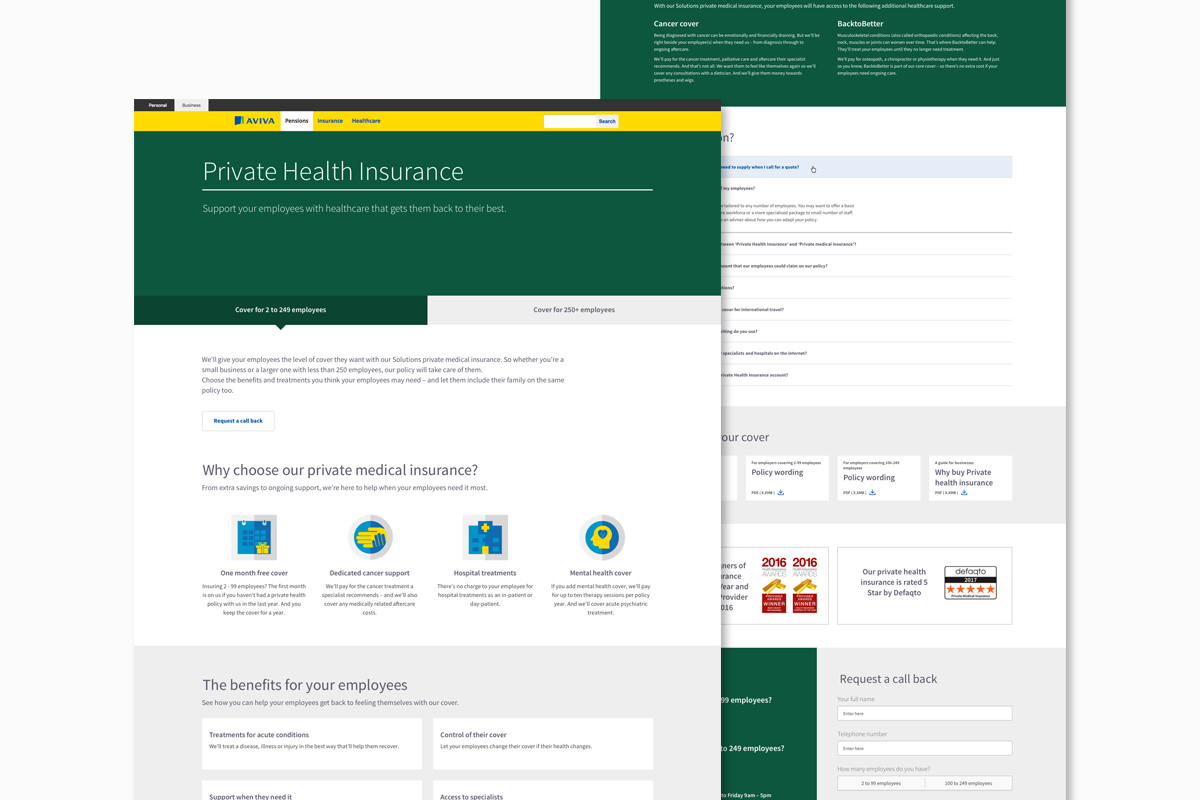Click 'Why choose our private medical insurance?' heading
The image size is (1200, 800).
340,470
